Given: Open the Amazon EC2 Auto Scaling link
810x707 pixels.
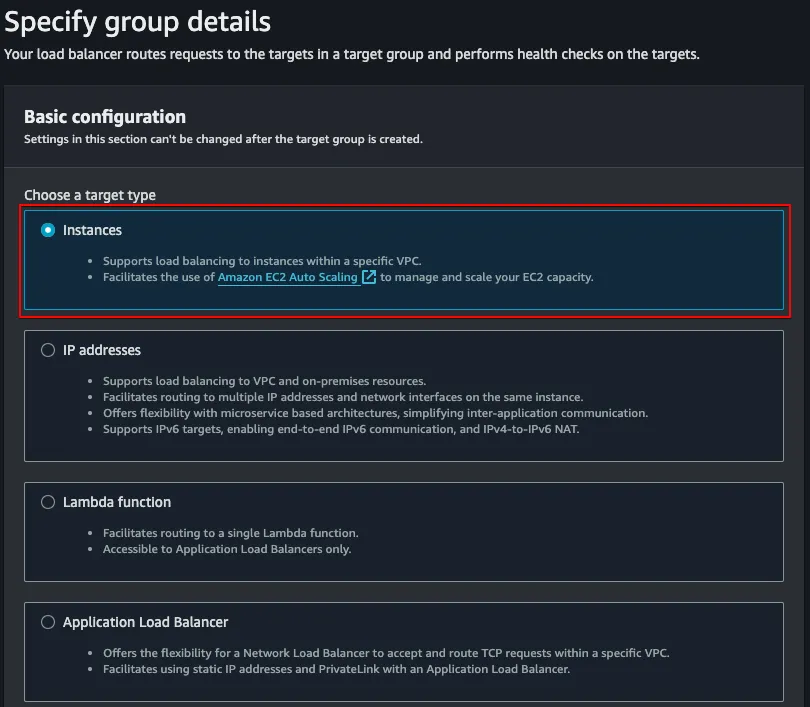Looking at the screenshot, I should click(287, 277).
